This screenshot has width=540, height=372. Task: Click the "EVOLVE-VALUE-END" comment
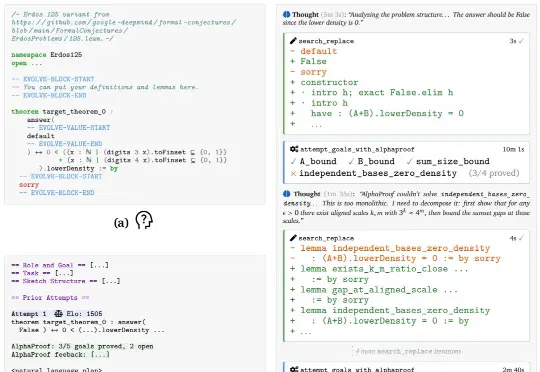(64, 144)
